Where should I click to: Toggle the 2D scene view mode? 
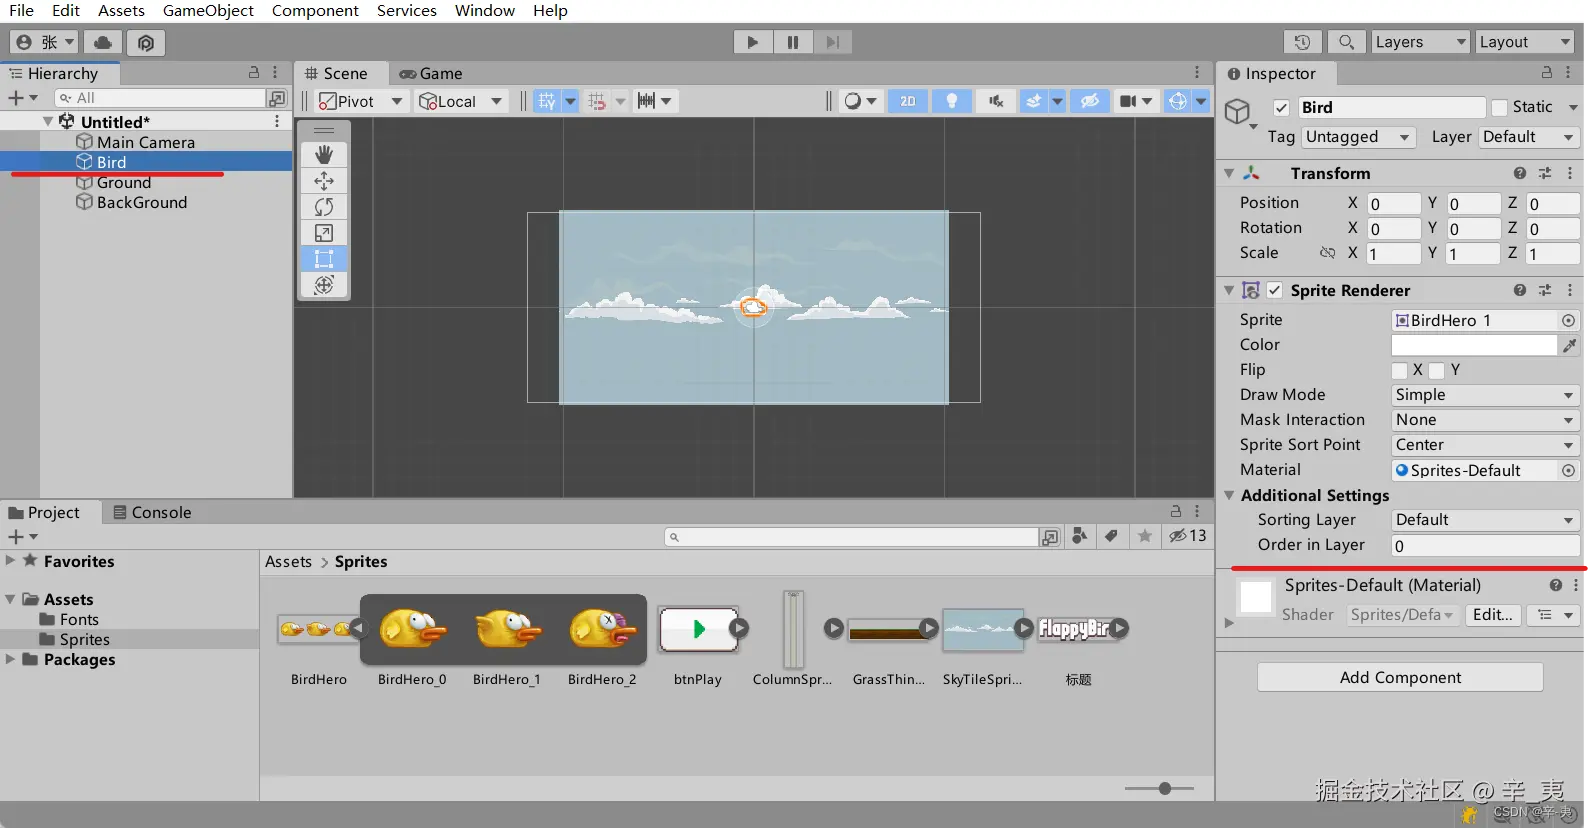907,101
